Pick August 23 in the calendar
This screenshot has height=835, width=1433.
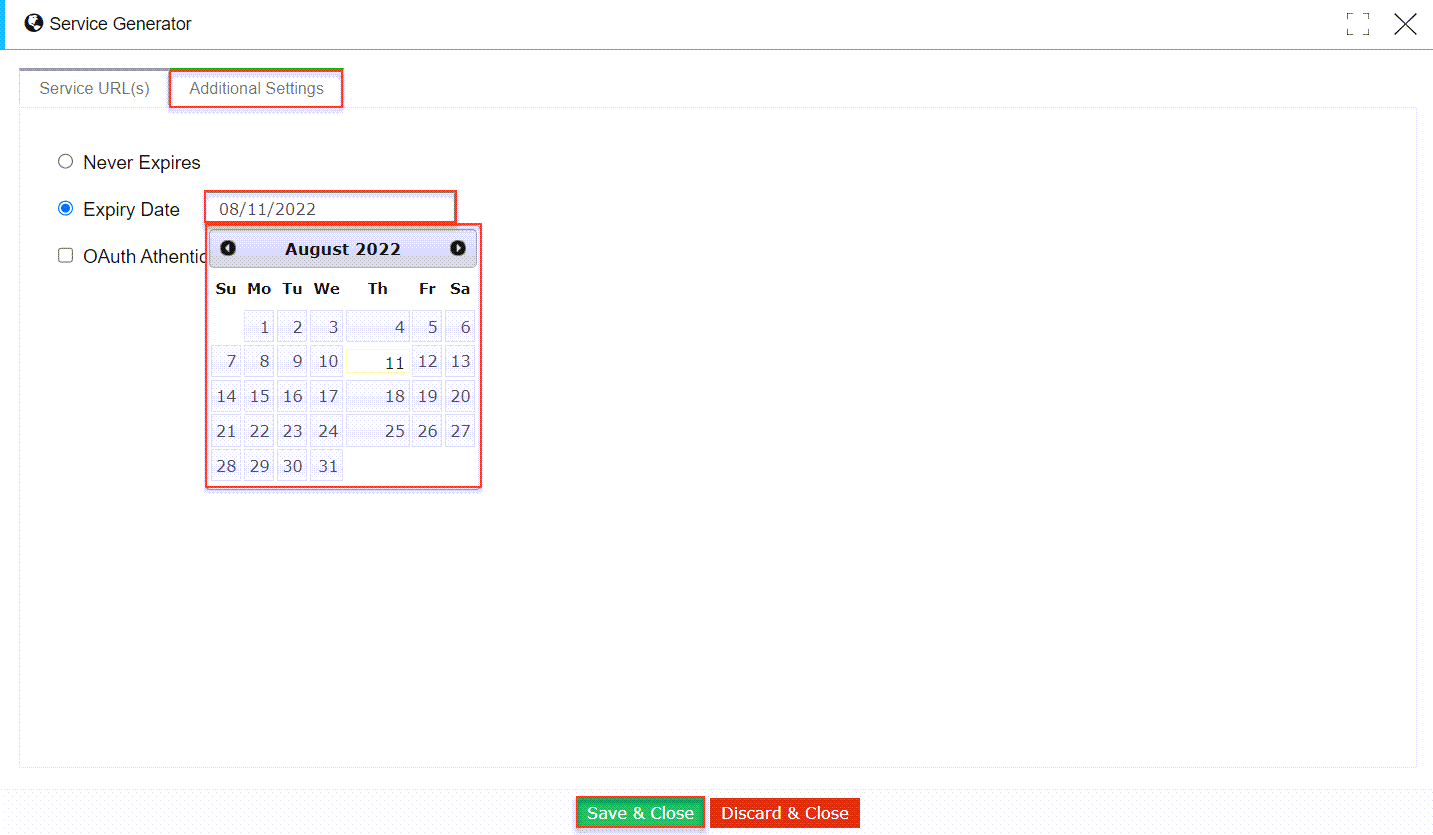click(292, 431)
